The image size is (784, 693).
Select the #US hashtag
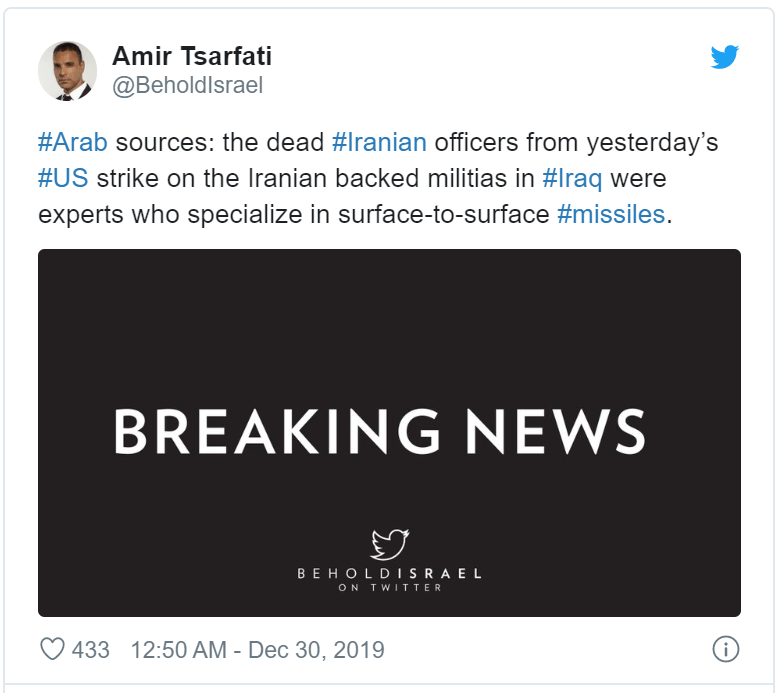(x=64, y=178)
